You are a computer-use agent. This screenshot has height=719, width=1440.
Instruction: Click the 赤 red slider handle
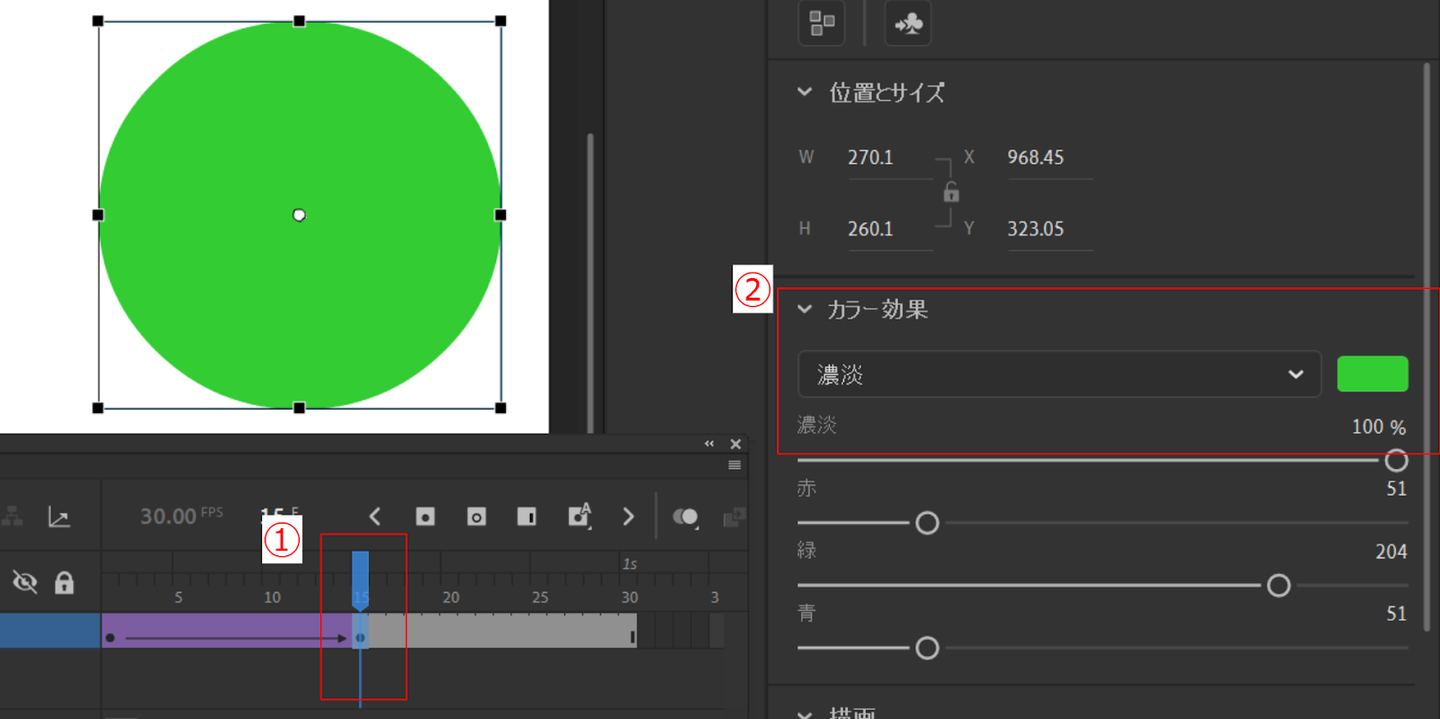point(927,522)
